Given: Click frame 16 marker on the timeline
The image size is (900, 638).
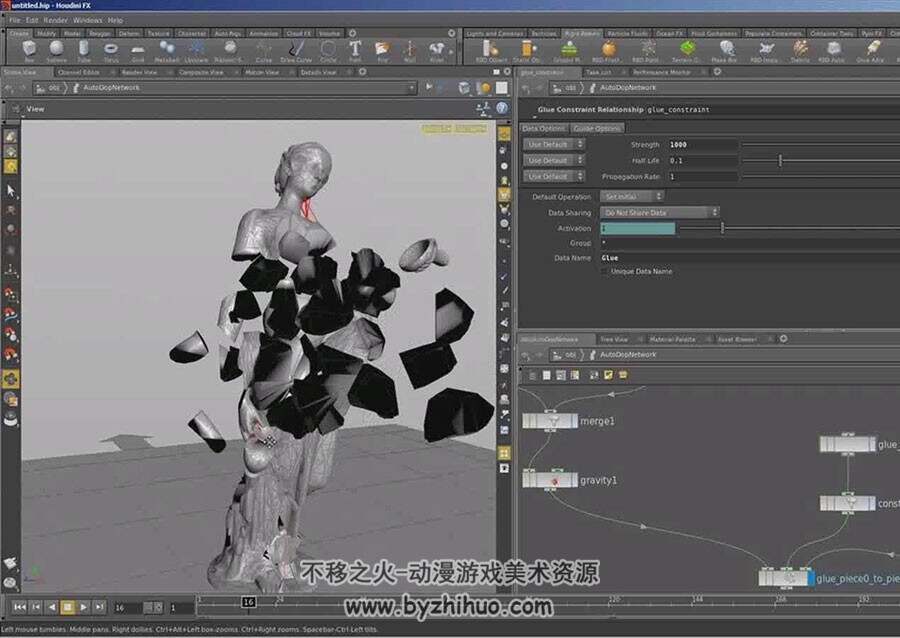Looking at the screenshot, I should point(249,601).
